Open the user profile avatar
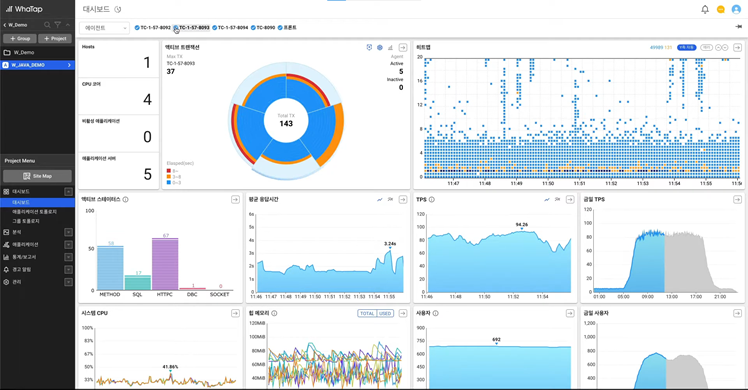The height and width of the screenshot is (390, 748). coord(736,9)
